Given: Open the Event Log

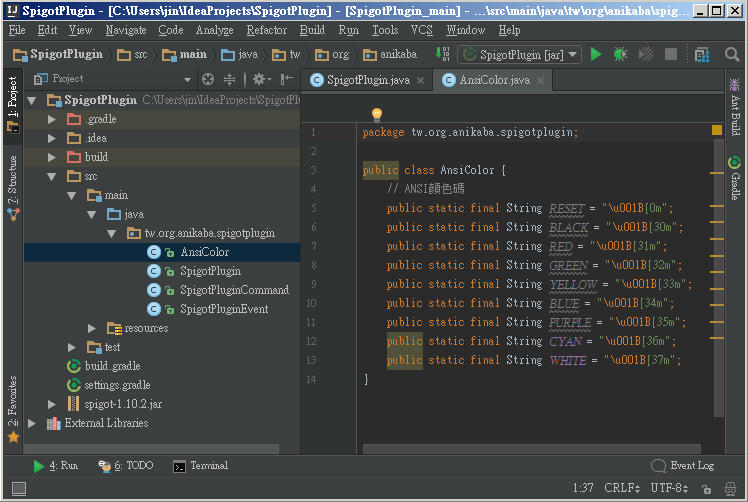Looking at the screenshot, I should point(683,466).
